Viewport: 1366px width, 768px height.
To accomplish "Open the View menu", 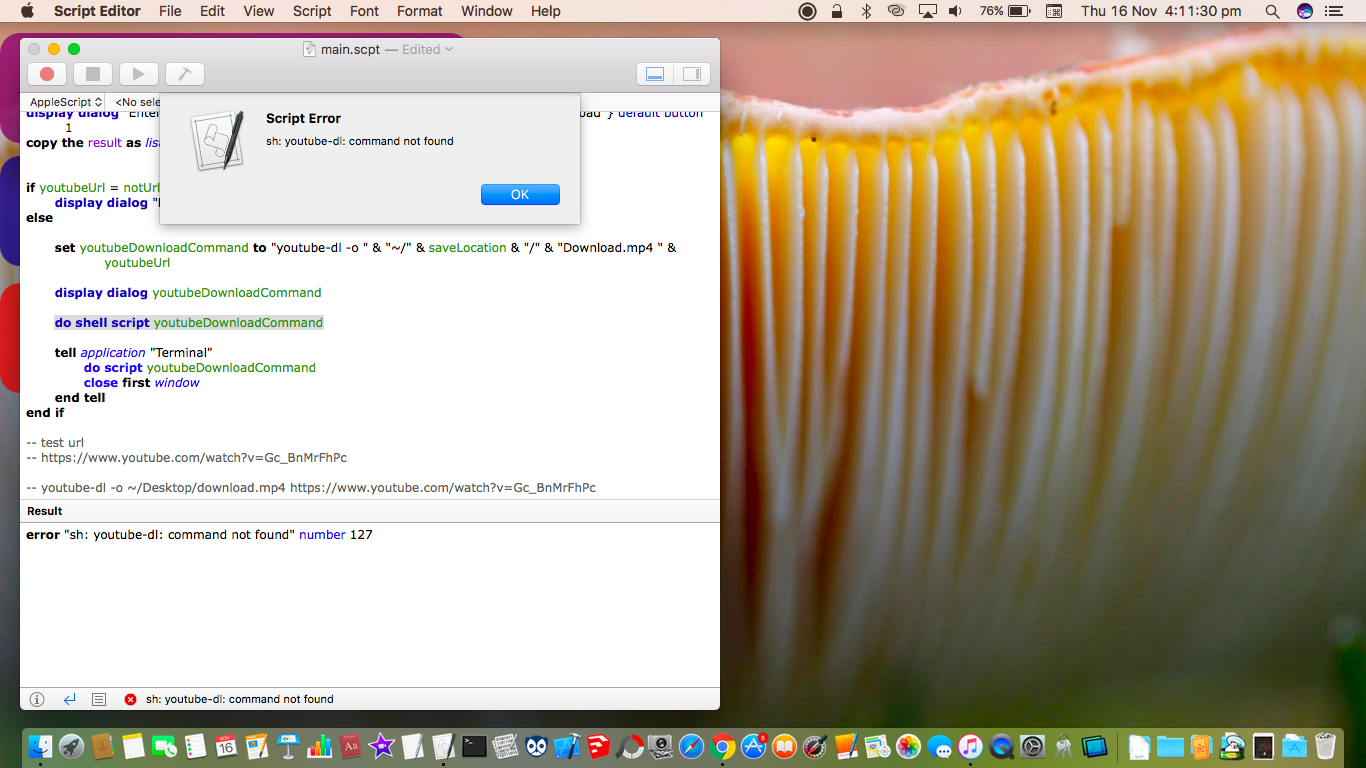I will click(259, 11).
